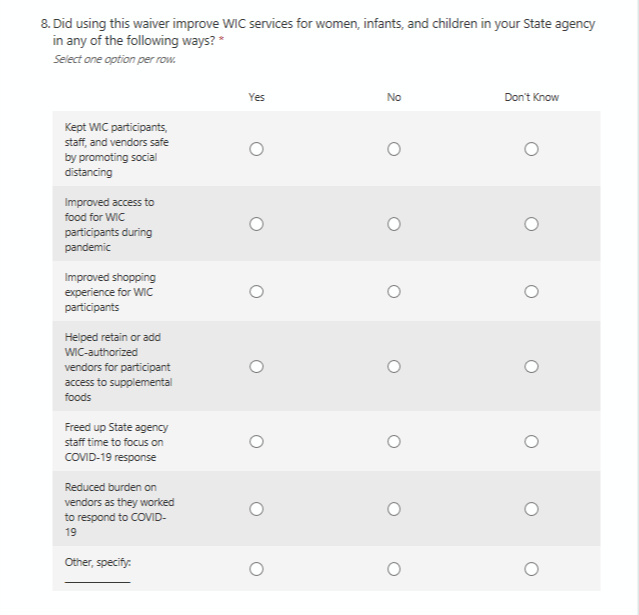Image resolution: width=639 pixels, height=615 pixels.
Task: Select Yes for promoting social distancing
Action: (x=257, y=150)
